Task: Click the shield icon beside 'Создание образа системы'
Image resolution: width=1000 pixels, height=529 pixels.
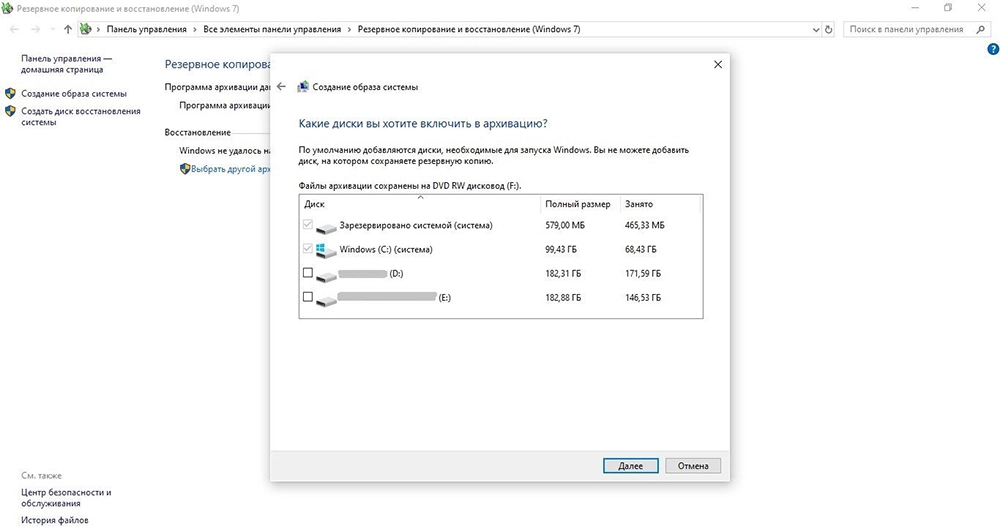Action: point(10,94)
